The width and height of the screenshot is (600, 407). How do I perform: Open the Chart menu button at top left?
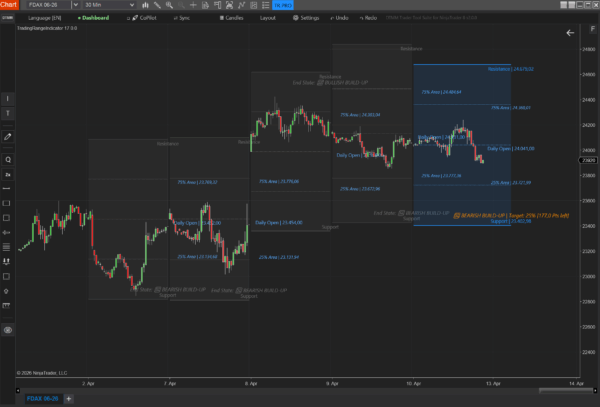(9, 5)
